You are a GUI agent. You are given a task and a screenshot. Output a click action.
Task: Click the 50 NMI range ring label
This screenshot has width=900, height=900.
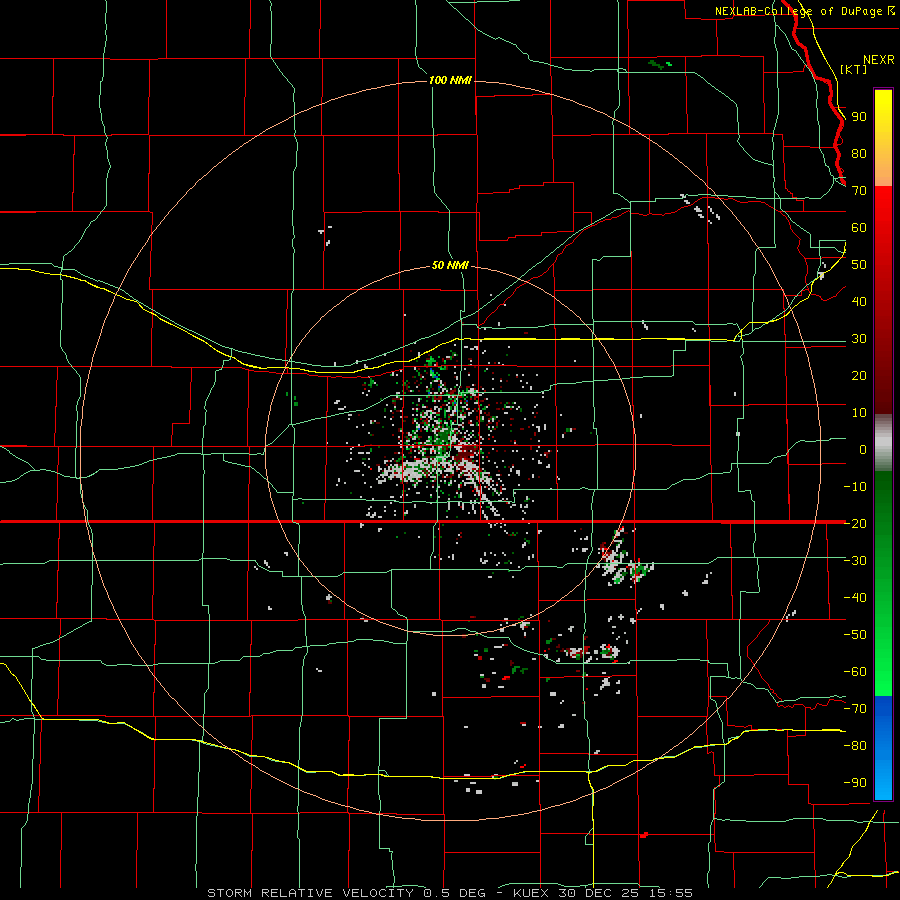[450, 265]
